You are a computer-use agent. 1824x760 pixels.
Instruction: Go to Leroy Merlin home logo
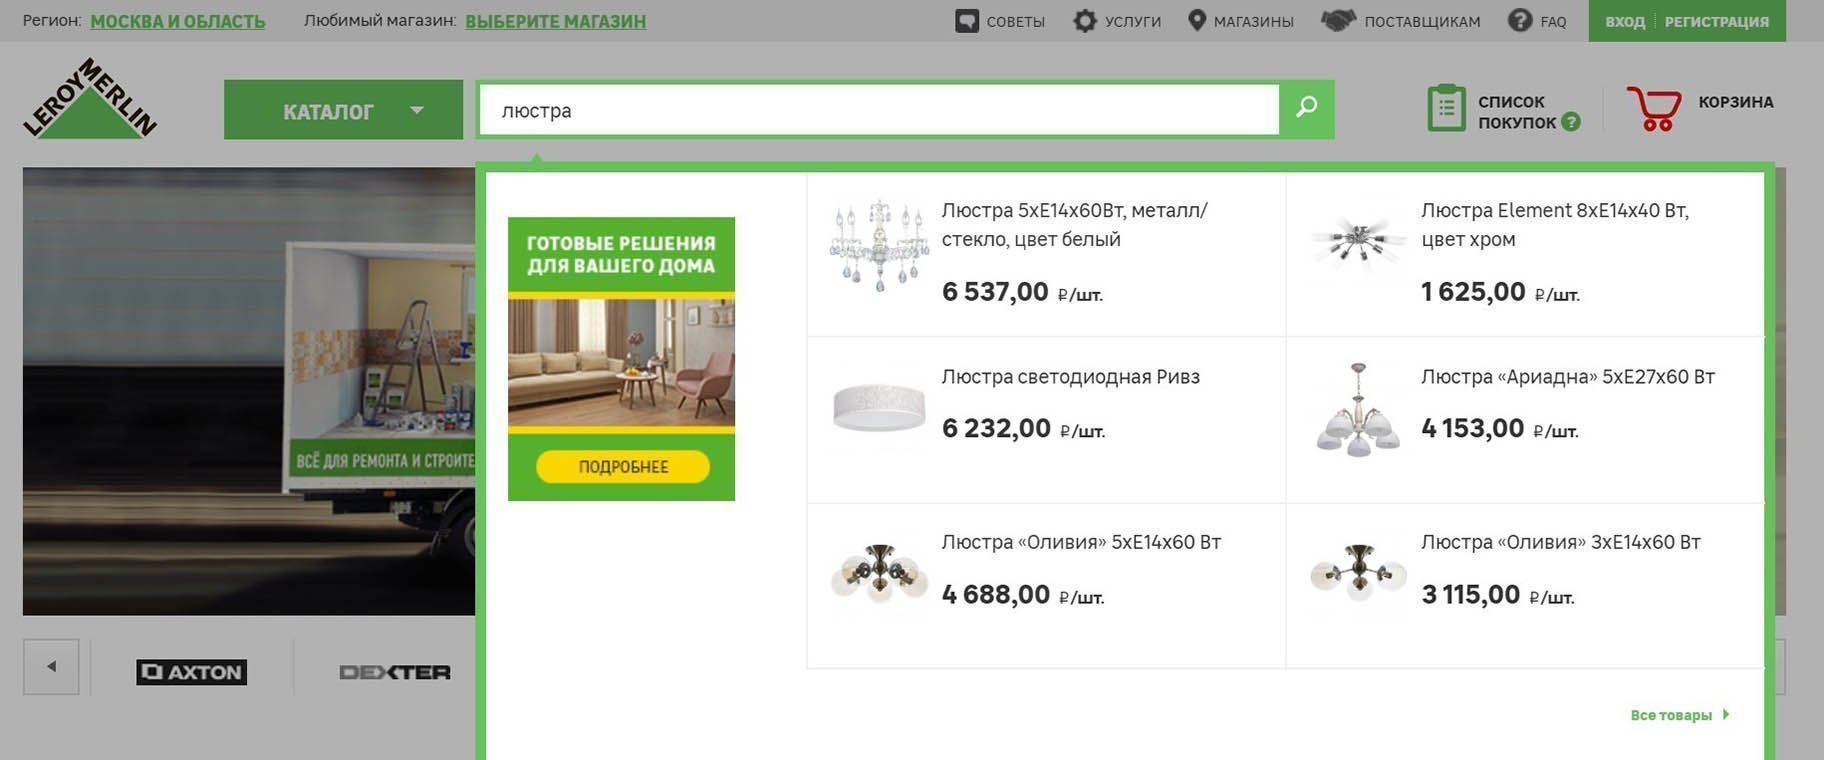(x=90, y=98)
